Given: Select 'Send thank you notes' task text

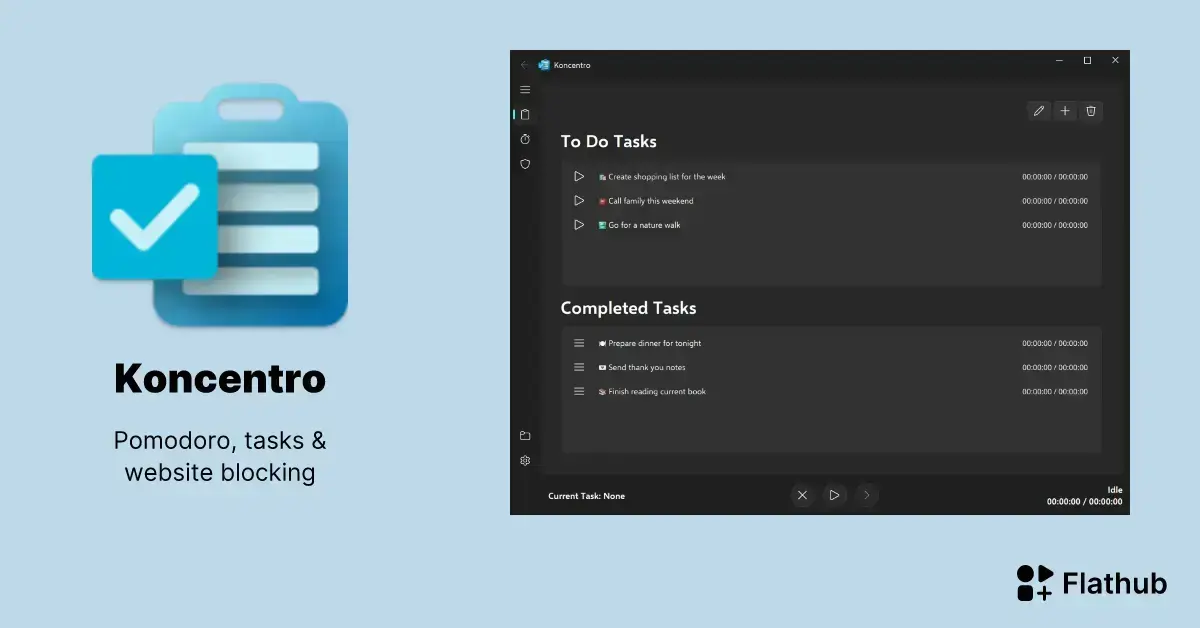Looking at the screenshot, I should click(x=646, y=367).
